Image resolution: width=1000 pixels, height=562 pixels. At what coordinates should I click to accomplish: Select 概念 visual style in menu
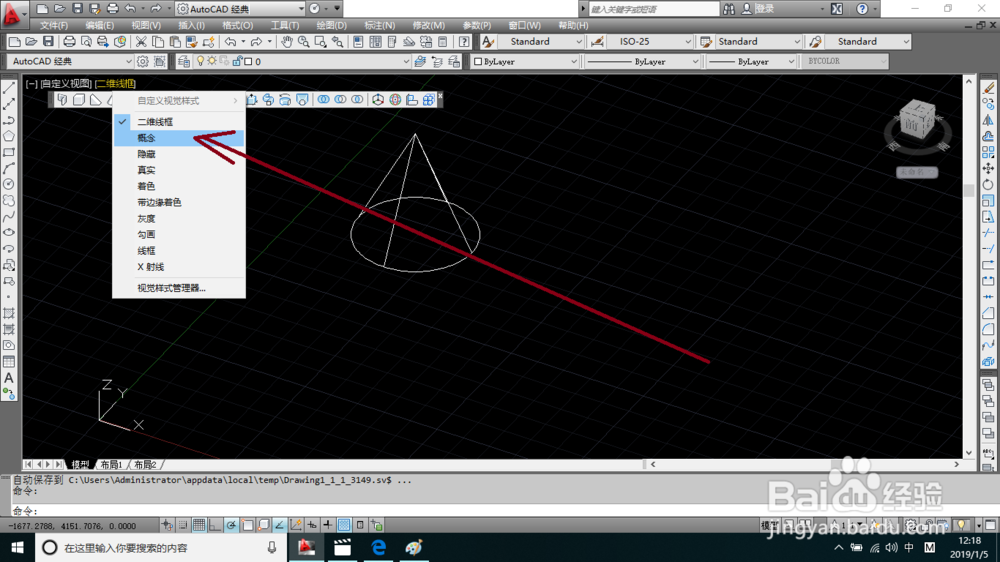pyautogui.click(x=179, y=138)
